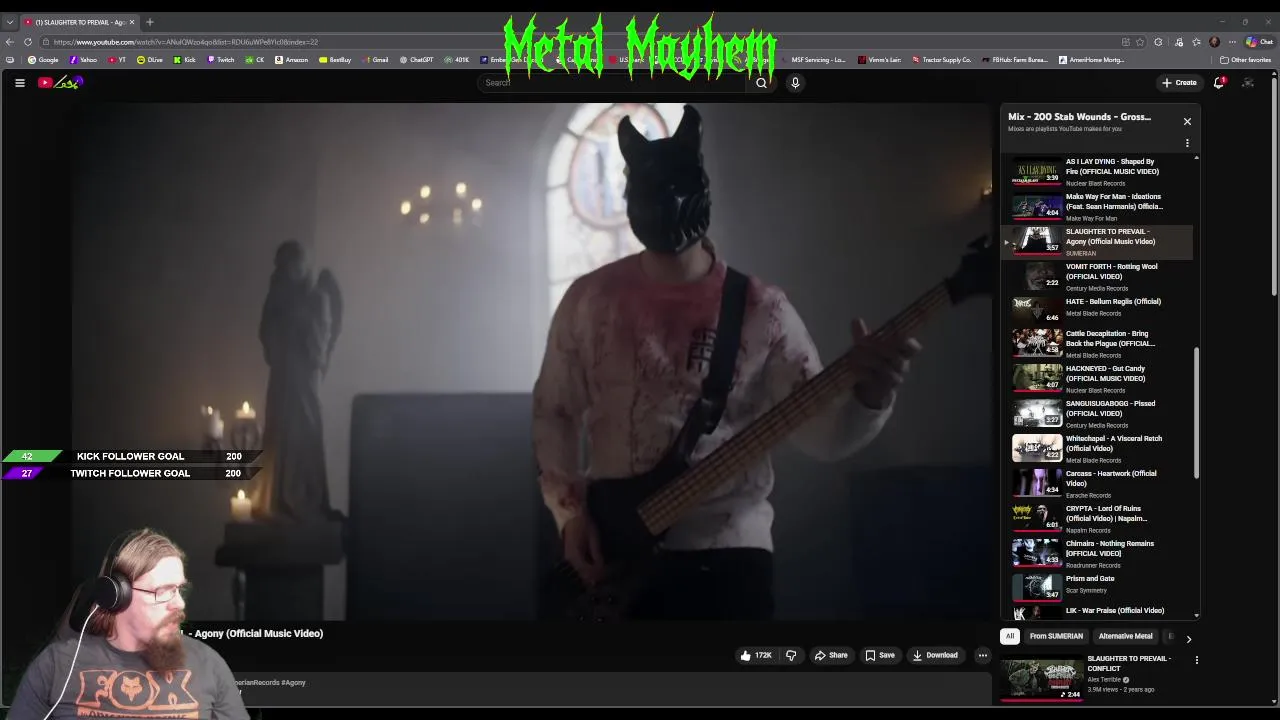Open the Copilot Chat button
This screenshot has width=1280, height=720.
pos(1261,42)
